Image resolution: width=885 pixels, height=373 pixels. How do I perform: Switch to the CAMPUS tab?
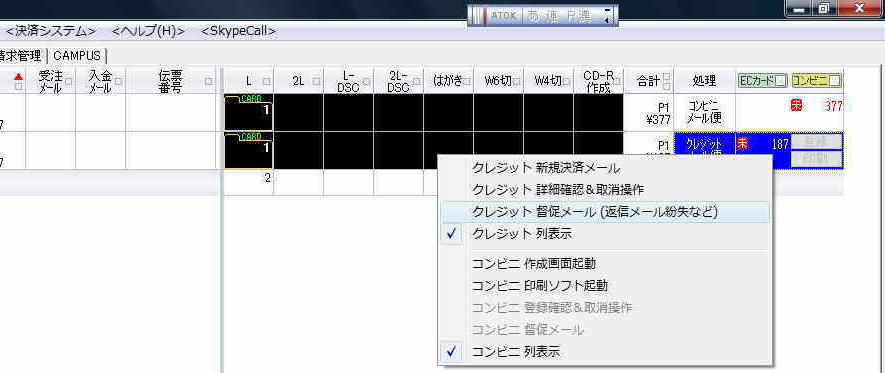(x=77, y=56)
